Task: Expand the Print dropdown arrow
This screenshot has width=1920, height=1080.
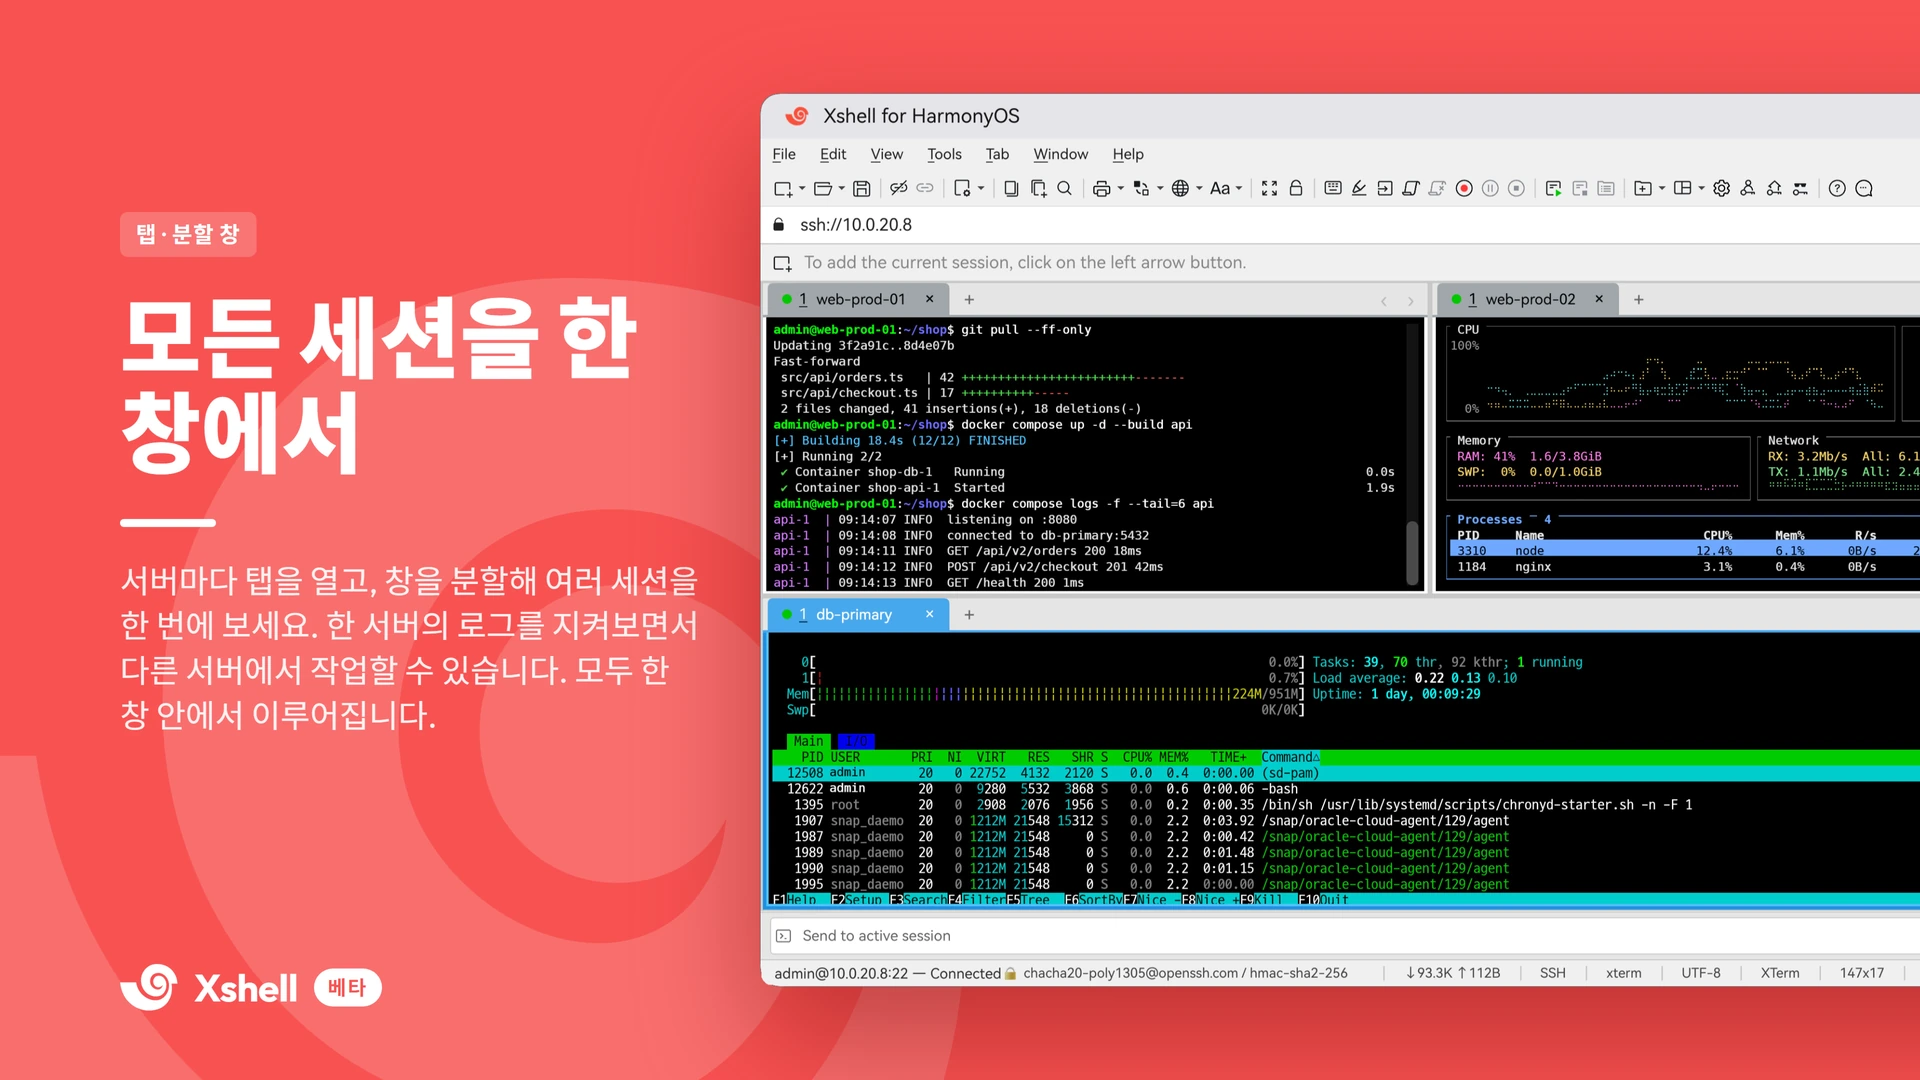Action: [1120, 188]
